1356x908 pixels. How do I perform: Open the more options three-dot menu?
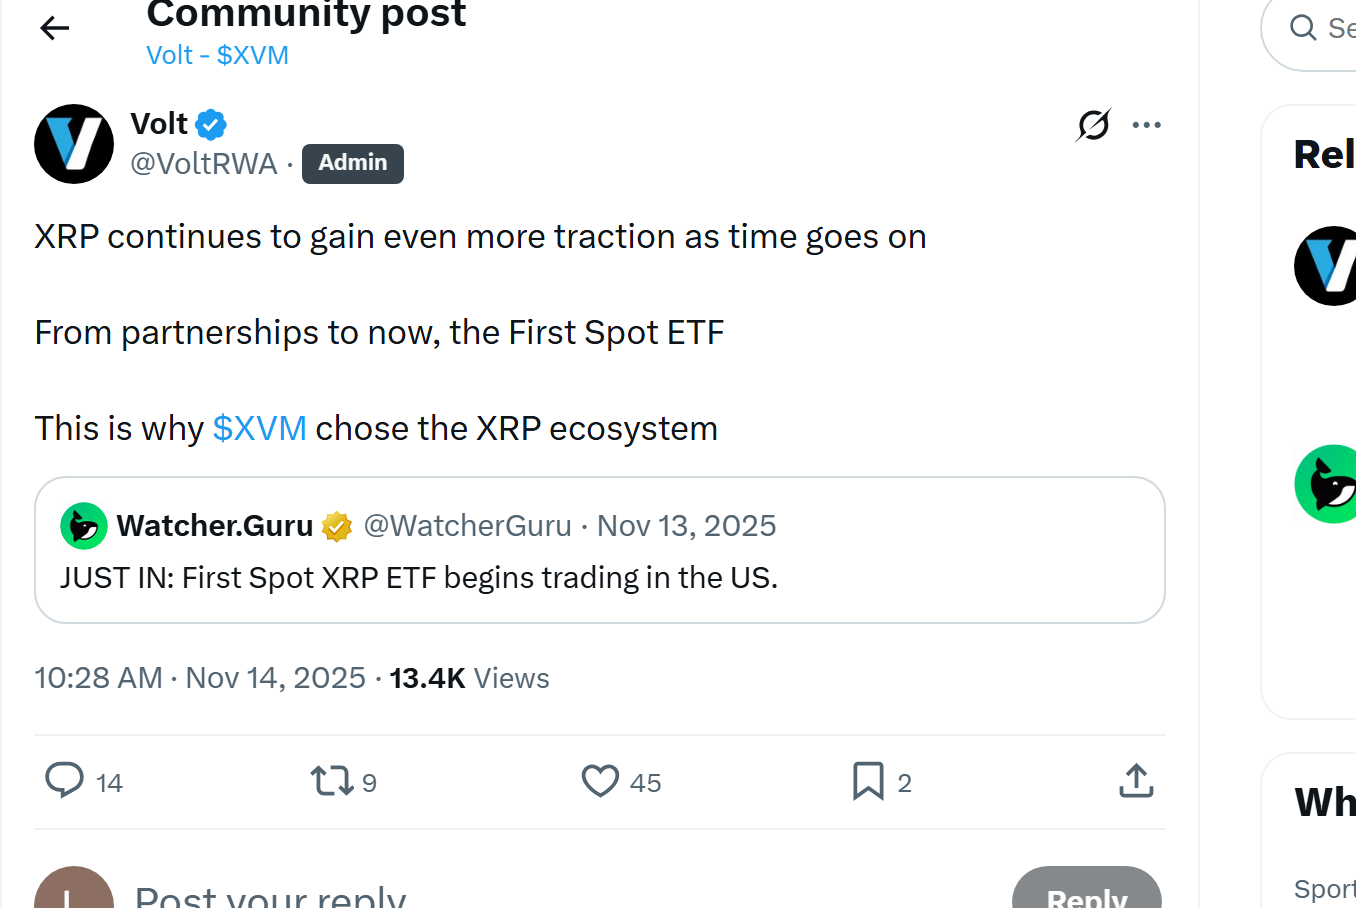pos(1146,125)
